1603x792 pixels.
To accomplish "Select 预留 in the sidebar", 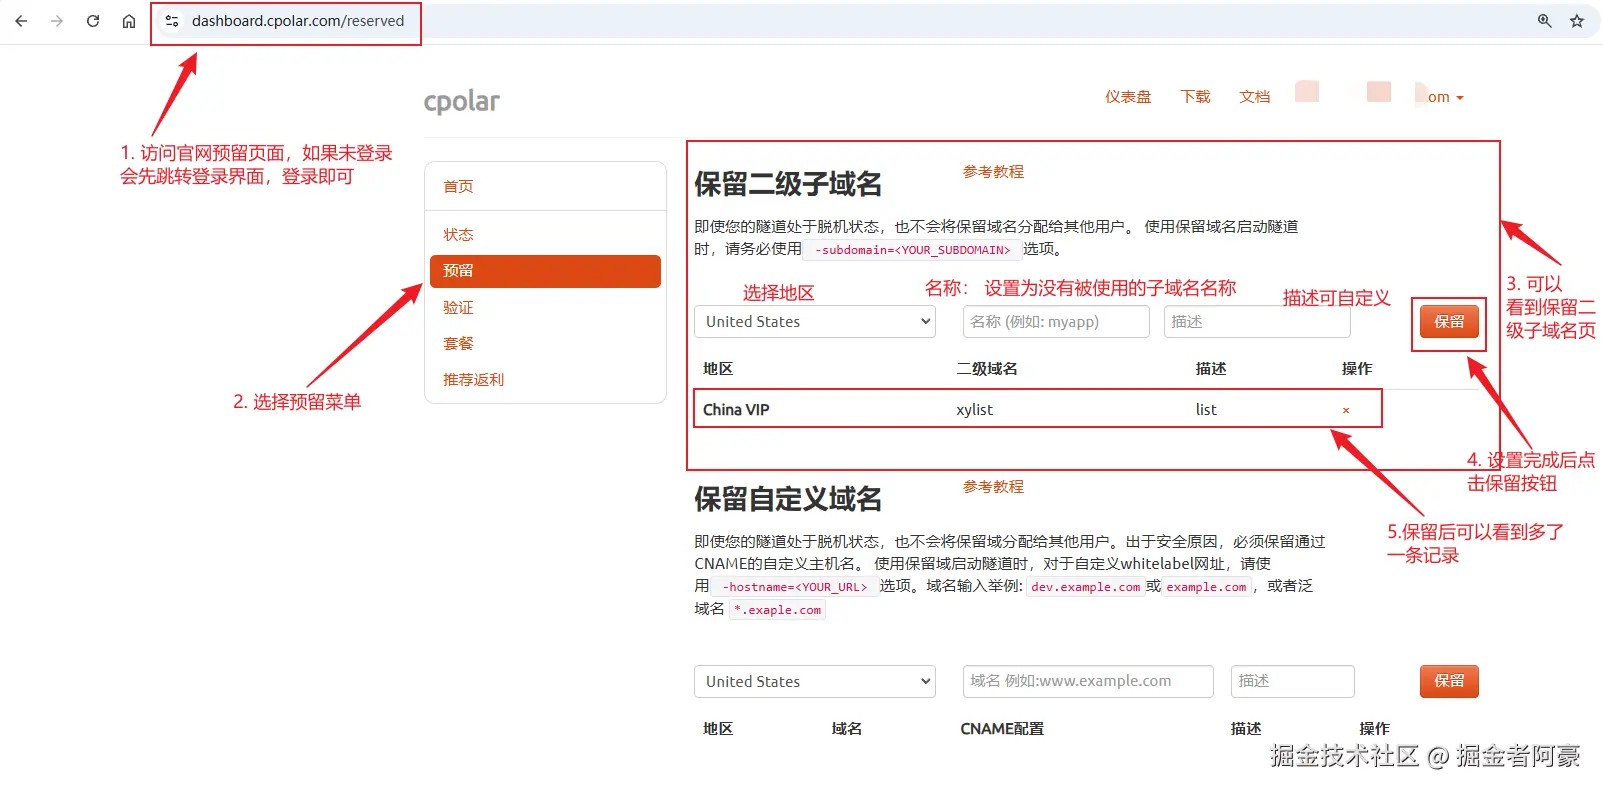I will (x=545, y=271).
